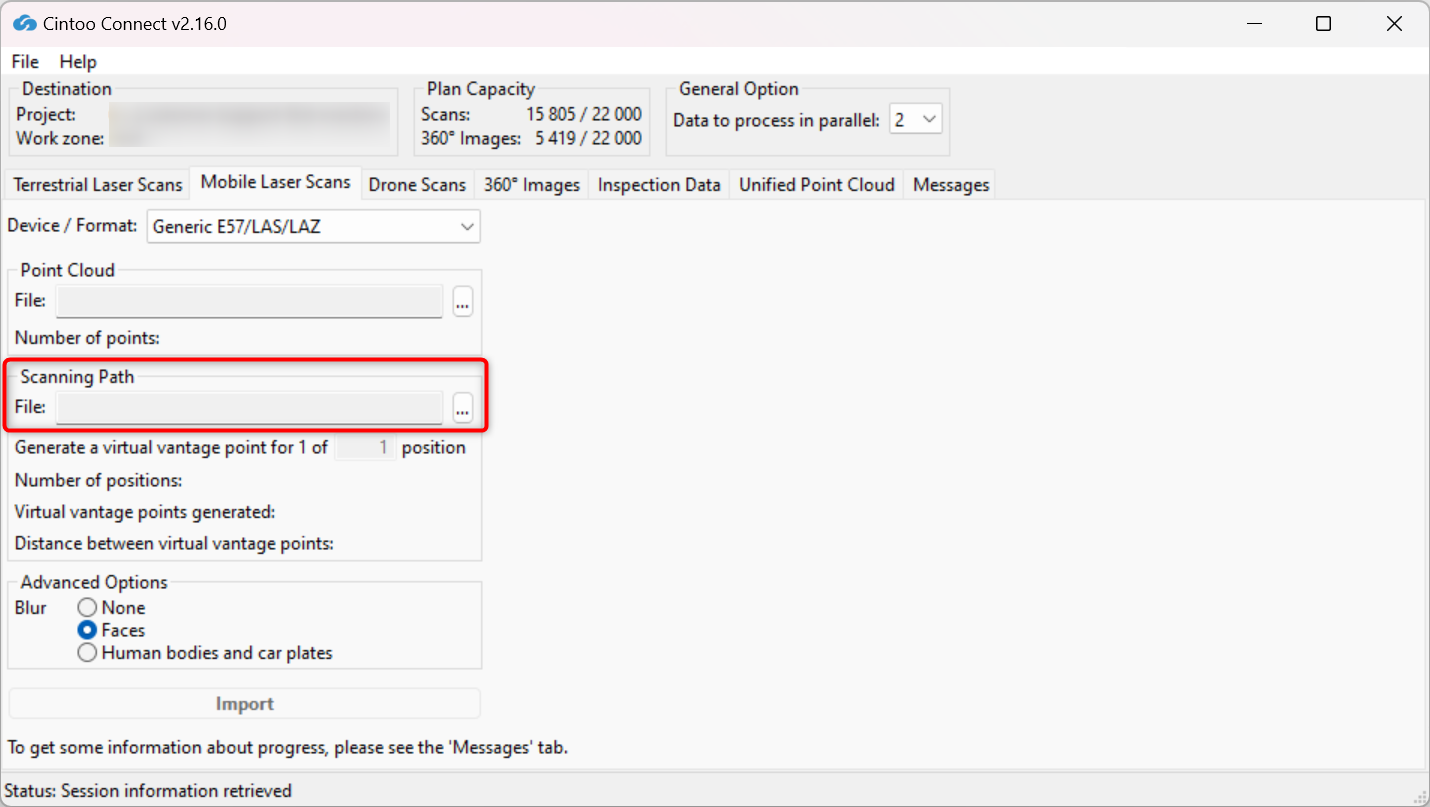
Task: Click the vantage point position number field
Action: (365, 448)
